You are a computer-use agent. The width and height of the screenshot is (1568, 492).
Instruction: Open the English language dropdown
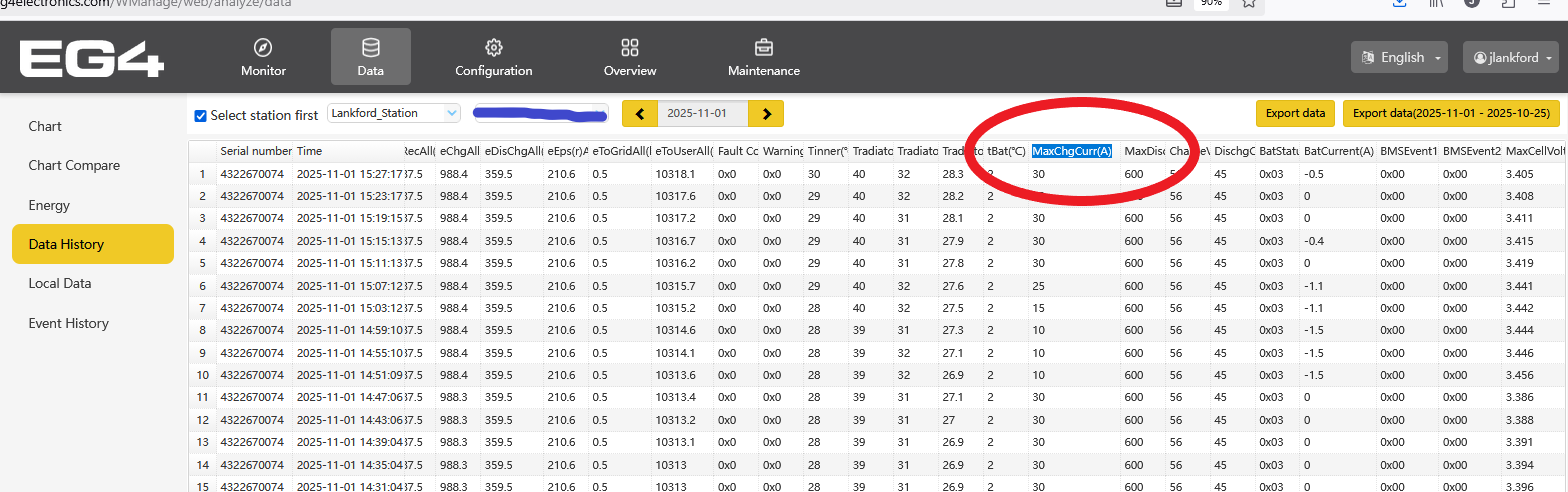(x=1400, y=57)
